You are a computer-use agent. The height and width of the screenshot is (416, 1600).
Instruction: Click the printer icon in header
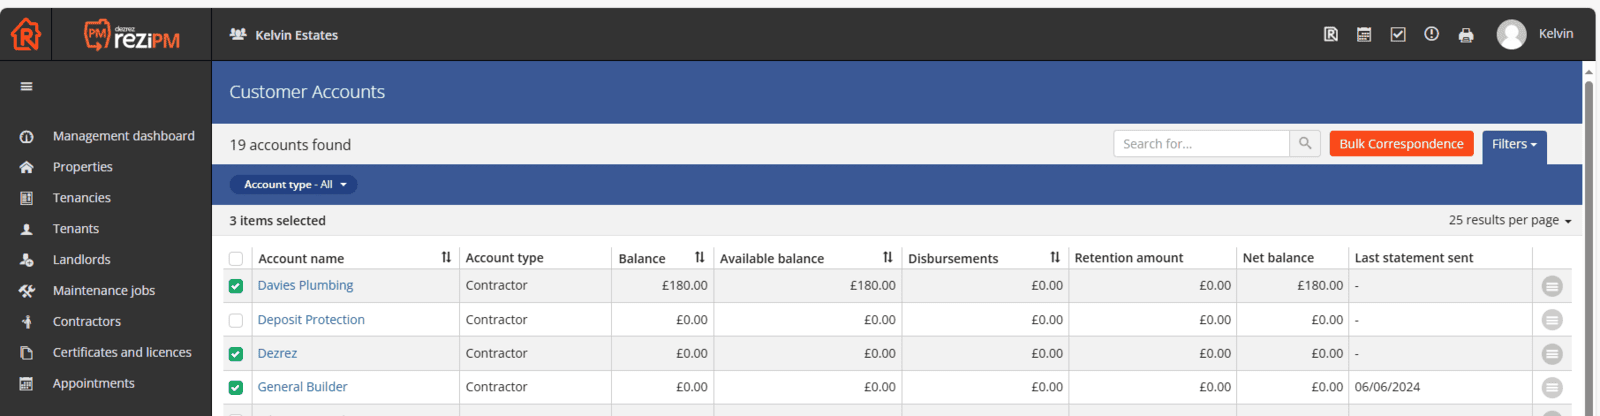pos(1465,35)
